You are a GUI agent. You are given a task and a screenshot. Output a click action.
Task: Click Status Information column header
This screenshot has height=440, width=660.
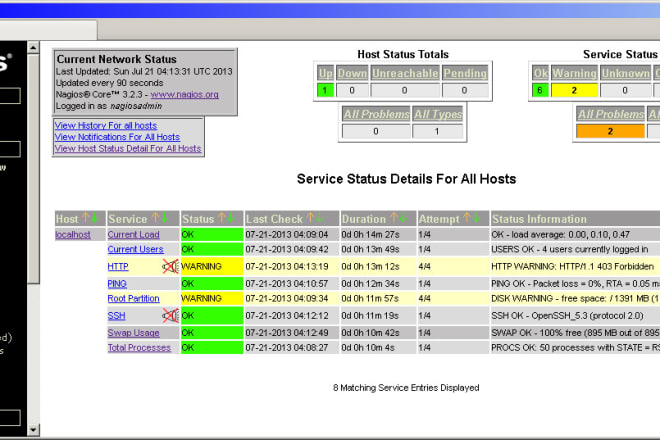[x=539, y=219]
